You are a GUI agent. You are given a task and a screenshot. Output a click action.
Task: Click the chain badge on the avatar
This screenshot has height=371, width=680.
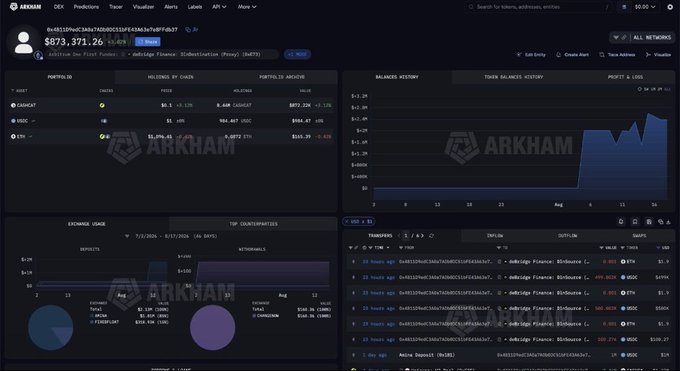[39, 55]
